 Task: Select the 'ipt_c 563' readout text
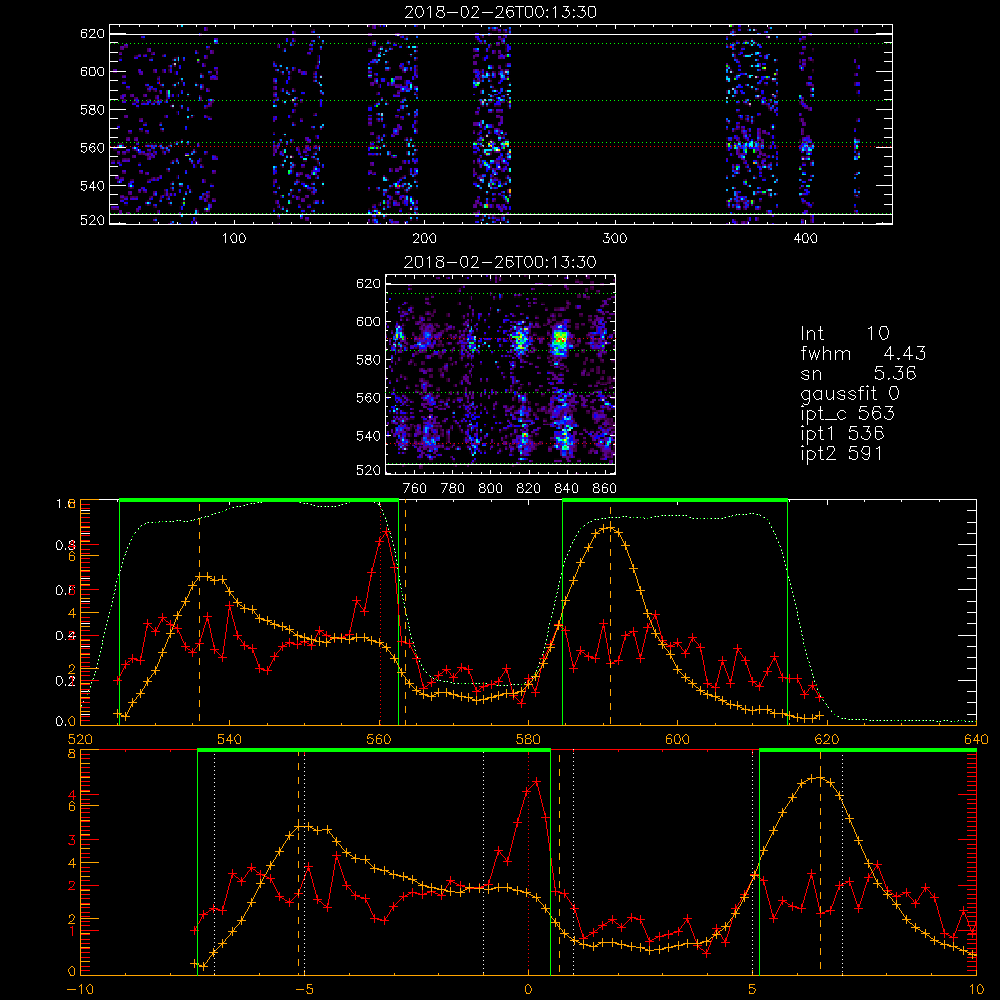coord(848,414)
